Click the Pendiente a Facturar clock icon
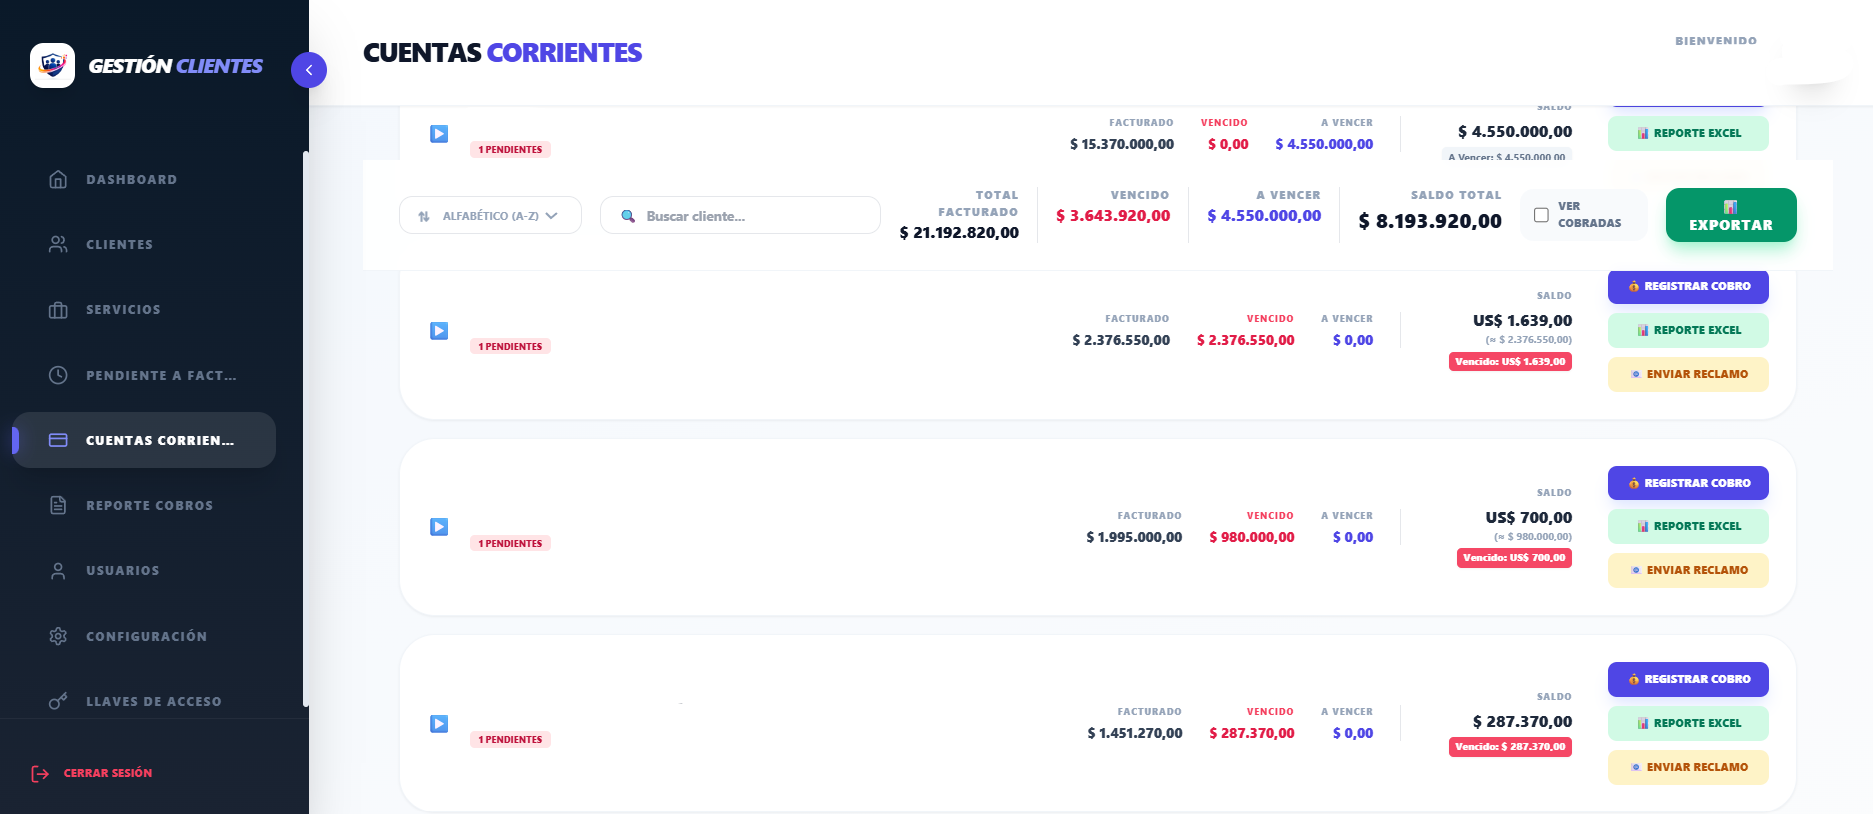The height and width of the screenshot is (814, 1873). [x=58, y=375]
